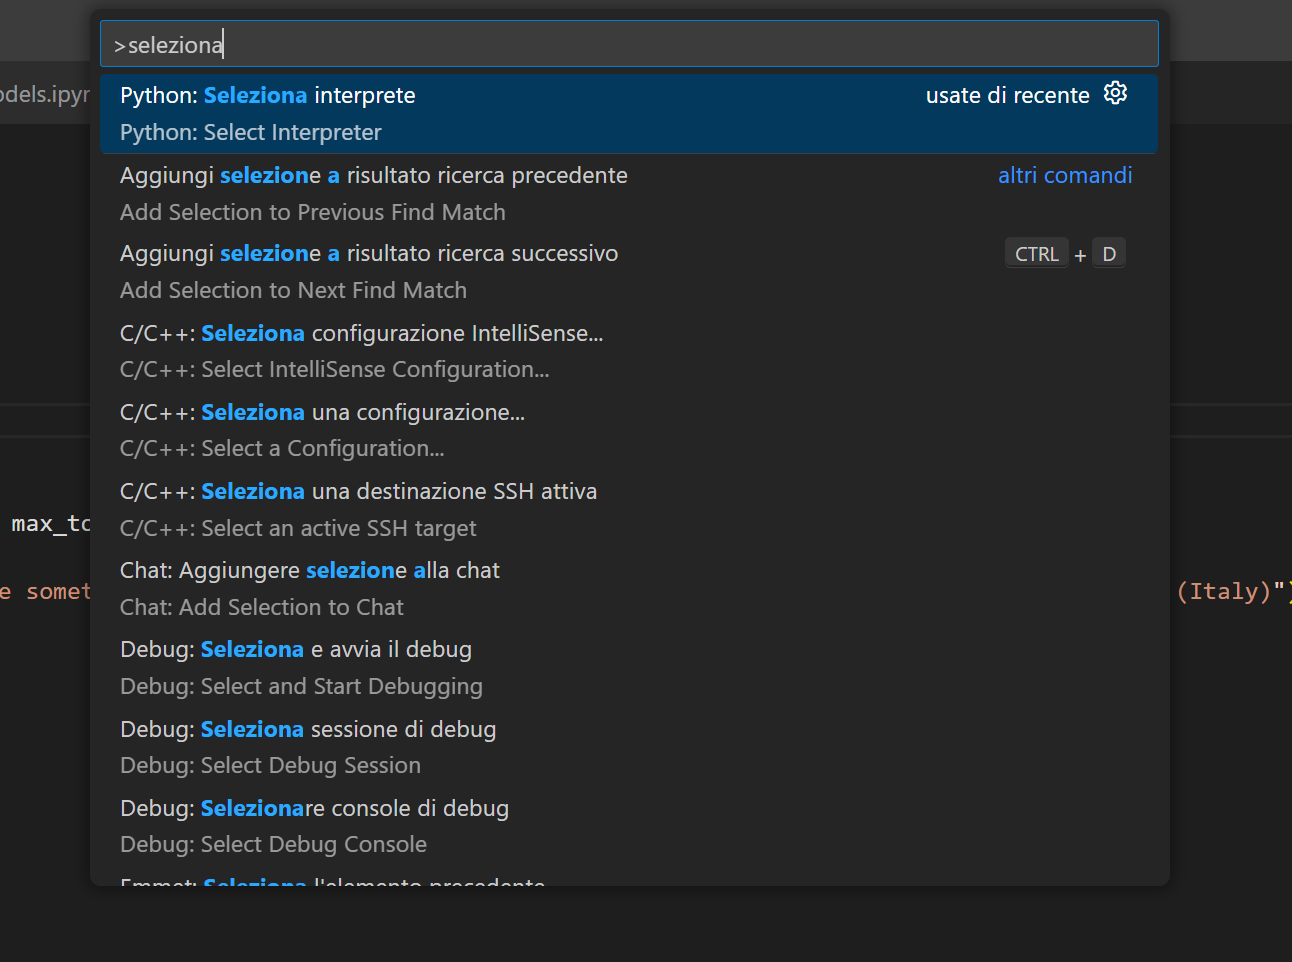Viewport: 1292px width, 962px height.
Task: Select C/C++: Seleziona configurazione IntelliSense
Action: click(x=629, y=351)
